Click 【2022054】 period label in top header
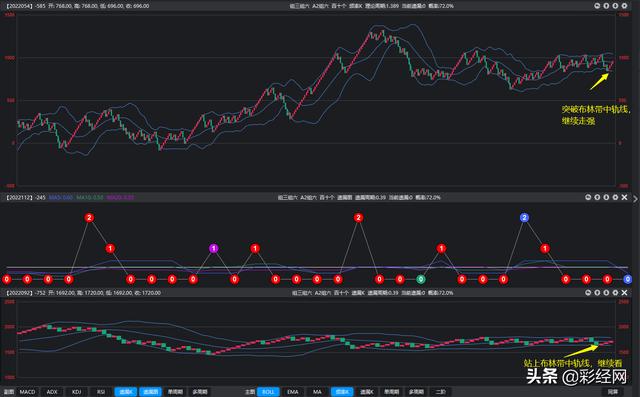 [x=20, y=6]
